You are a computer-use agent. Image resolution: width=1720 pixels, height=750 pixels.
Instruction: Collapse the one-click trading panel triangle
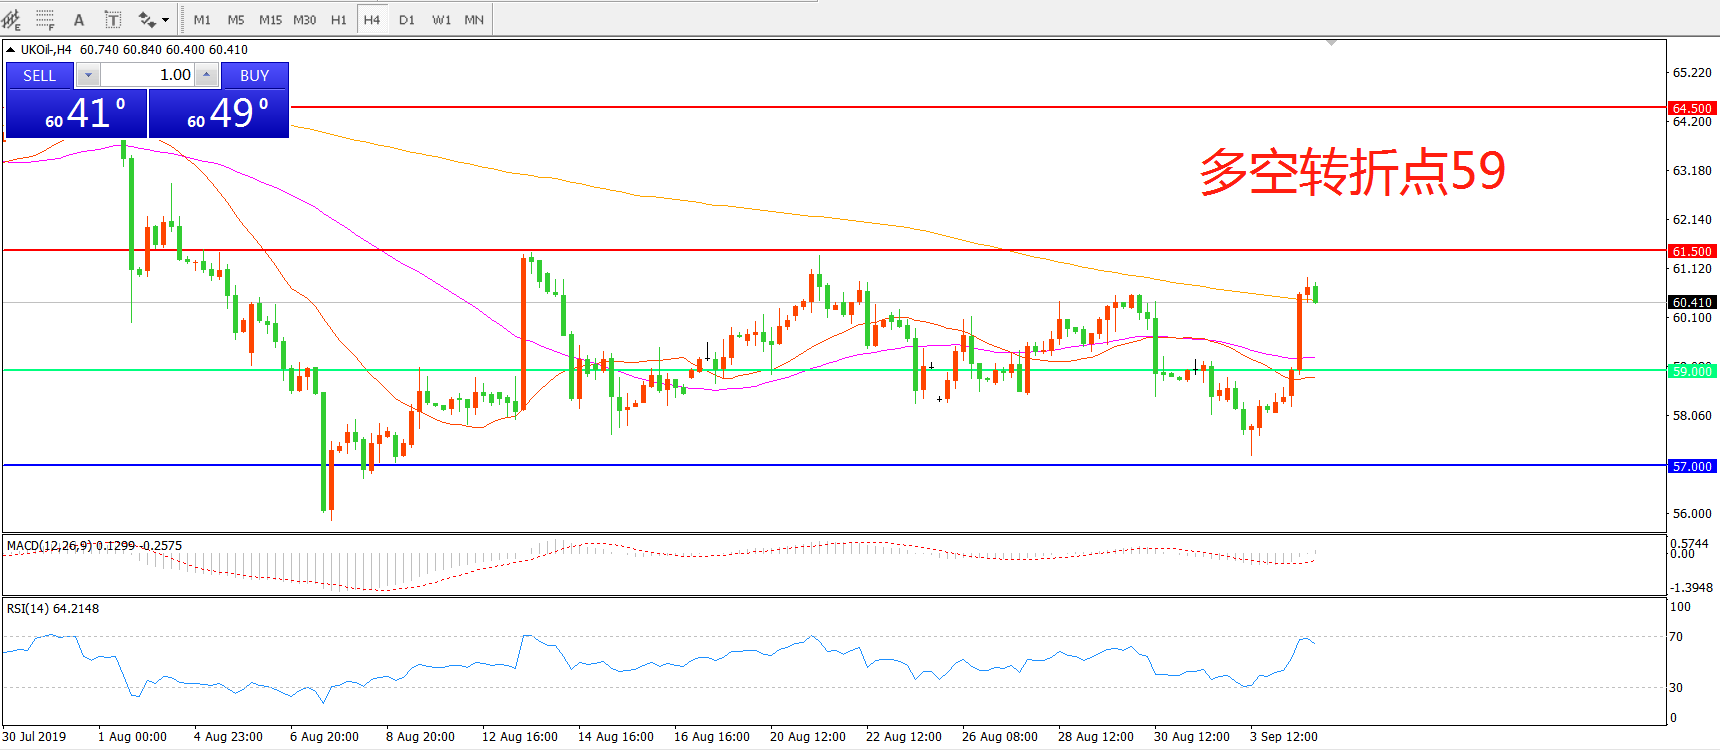click(10, 49)
